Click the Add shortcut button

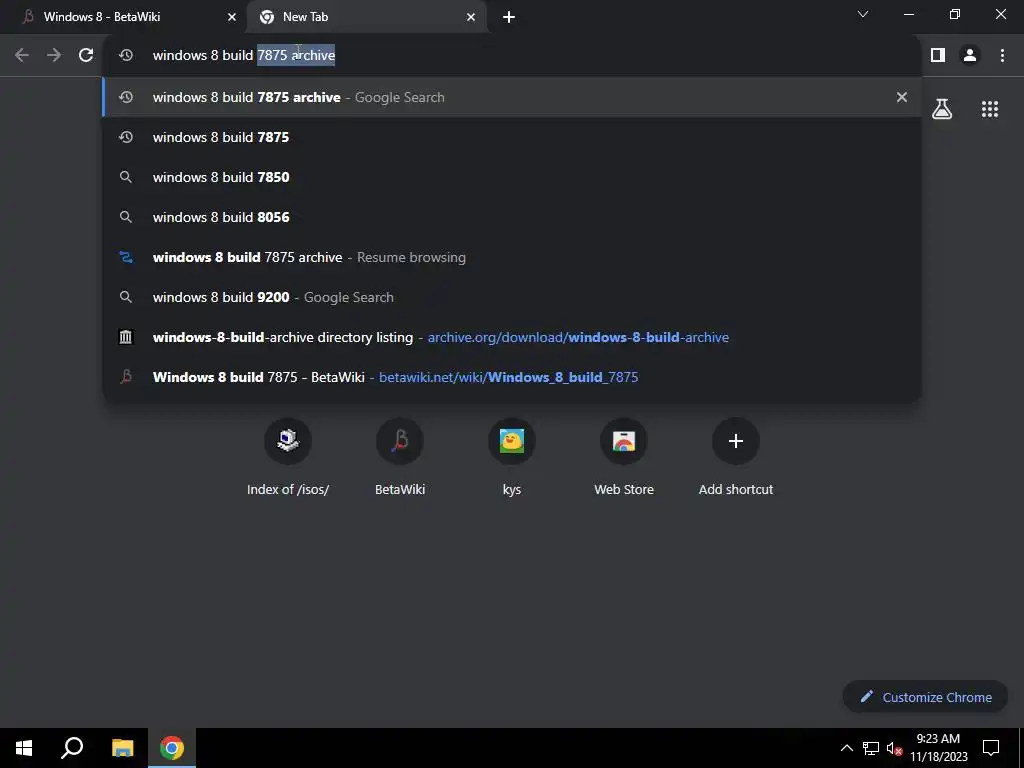736,458
